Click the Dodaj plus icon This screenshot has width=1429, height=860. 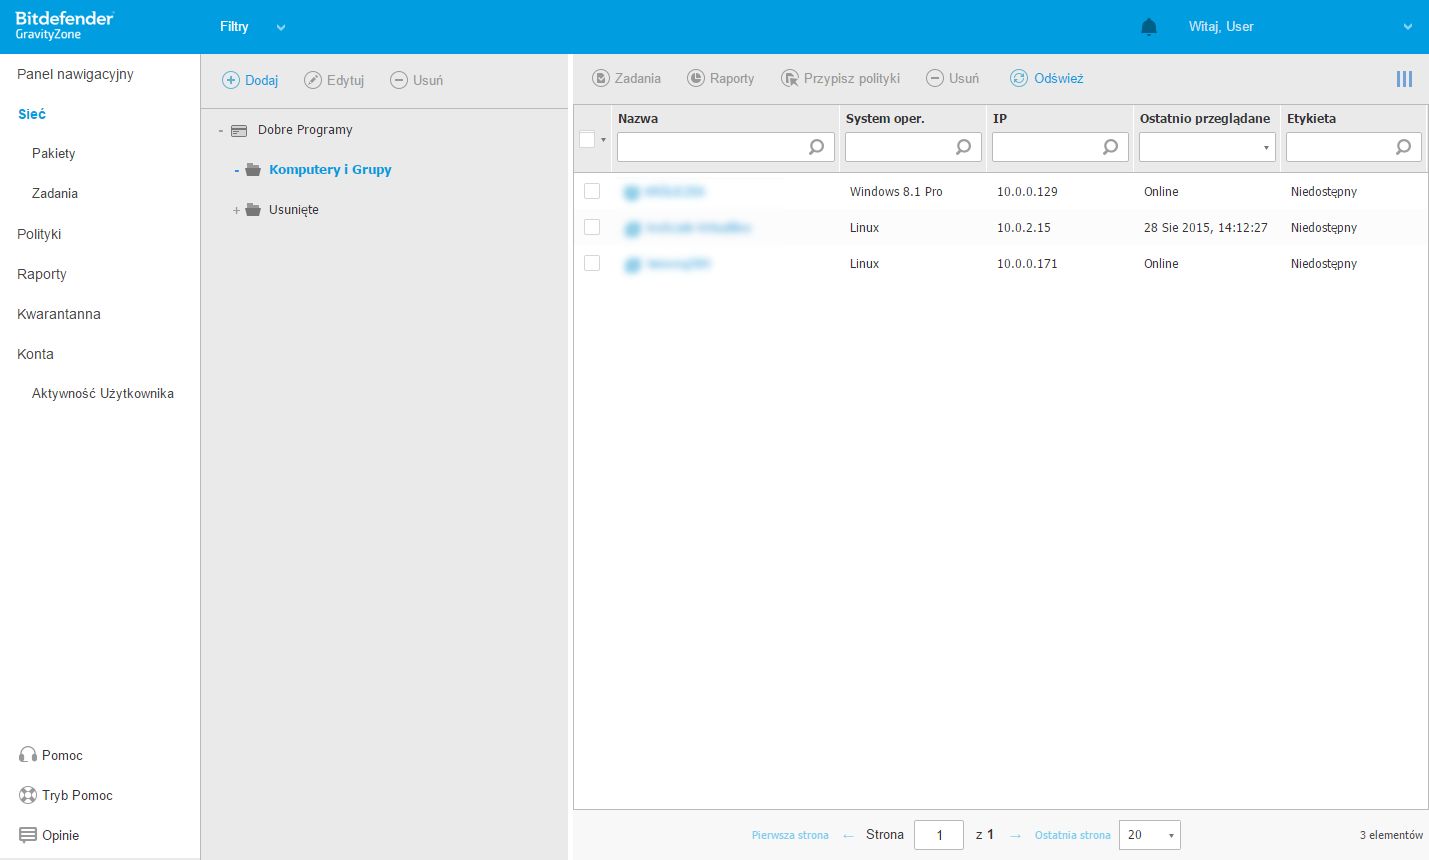point(231,80)
